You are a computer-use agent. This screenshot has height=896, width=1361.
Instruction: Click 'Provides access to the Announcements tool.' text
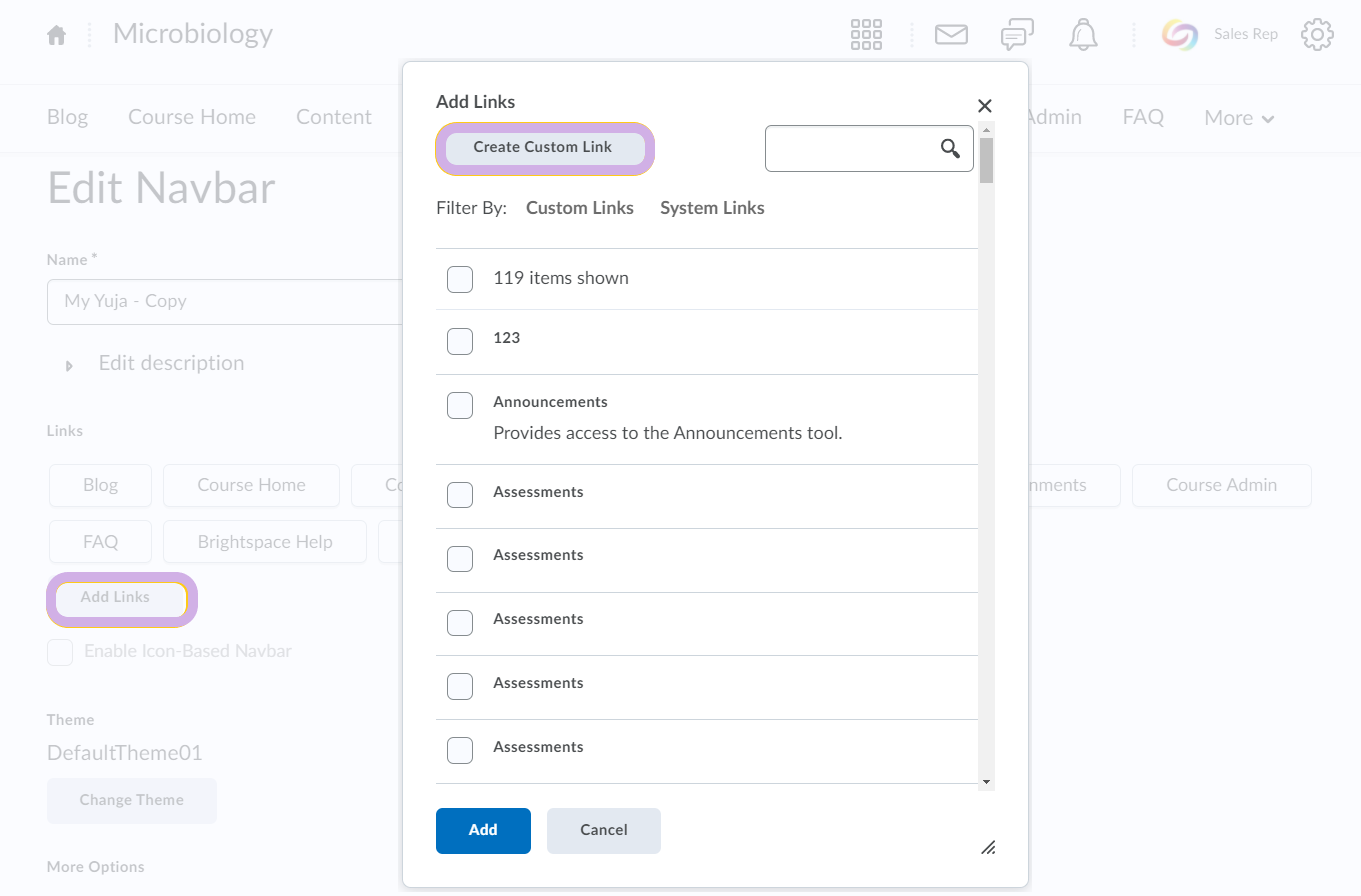tap(668, 434)
